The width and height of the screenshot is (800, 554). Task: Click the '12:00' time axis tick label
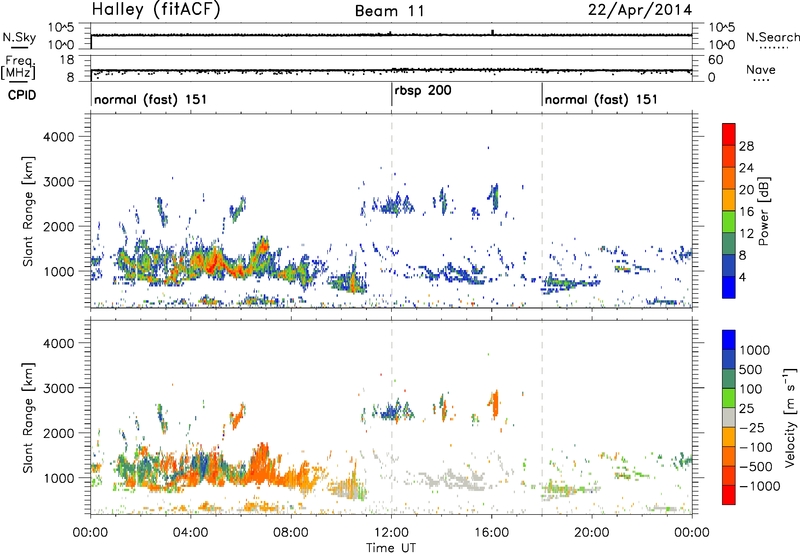[391, 533]
